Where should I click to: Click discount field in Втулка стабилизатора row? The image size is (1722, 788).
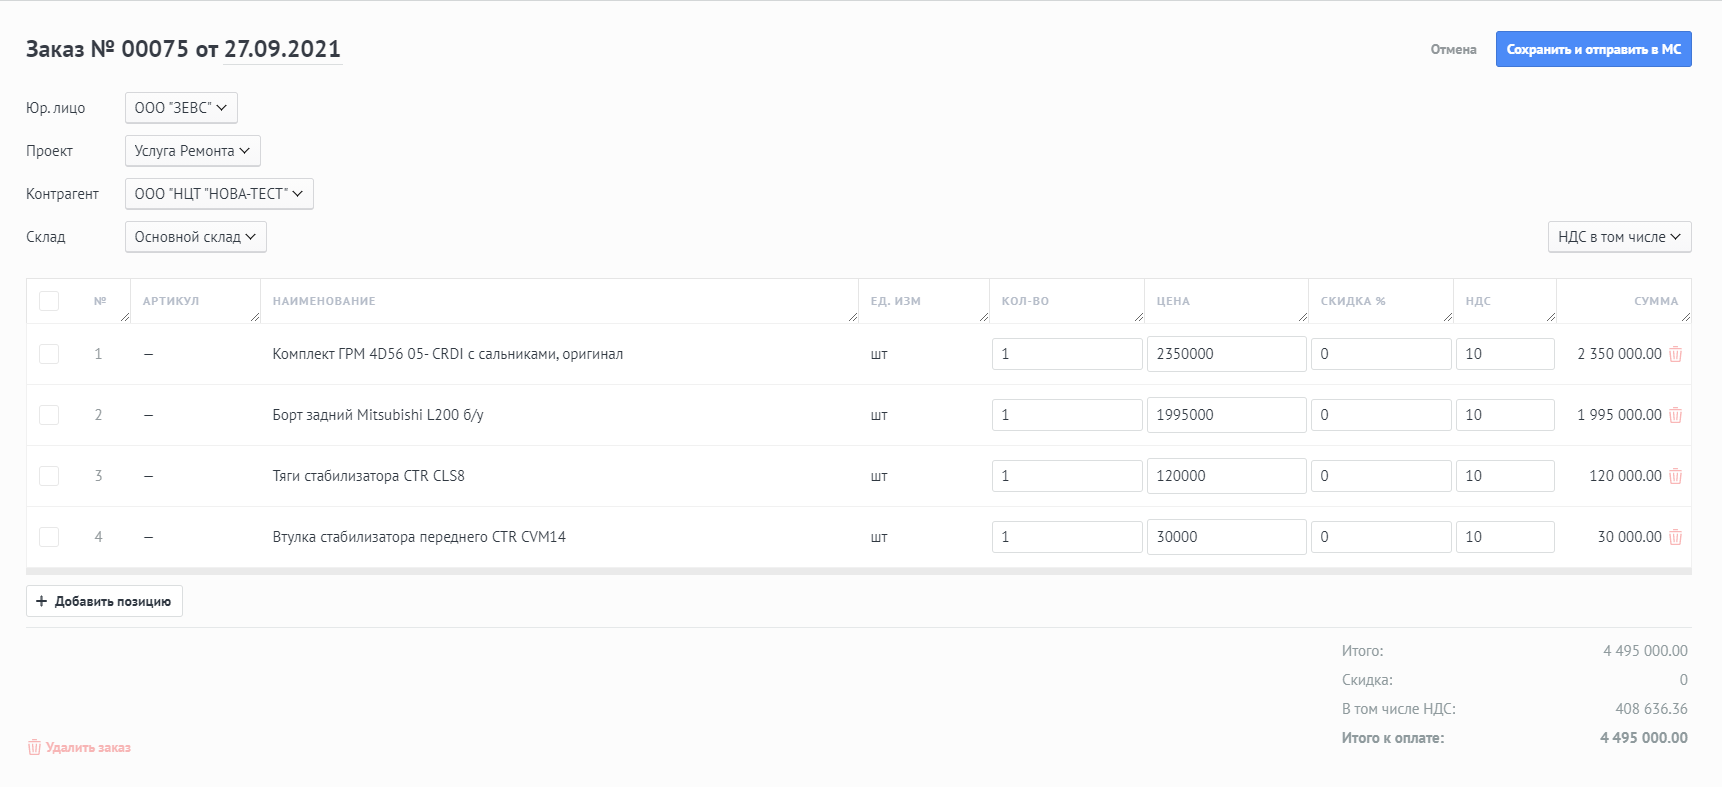click(x=1381, y=537)
